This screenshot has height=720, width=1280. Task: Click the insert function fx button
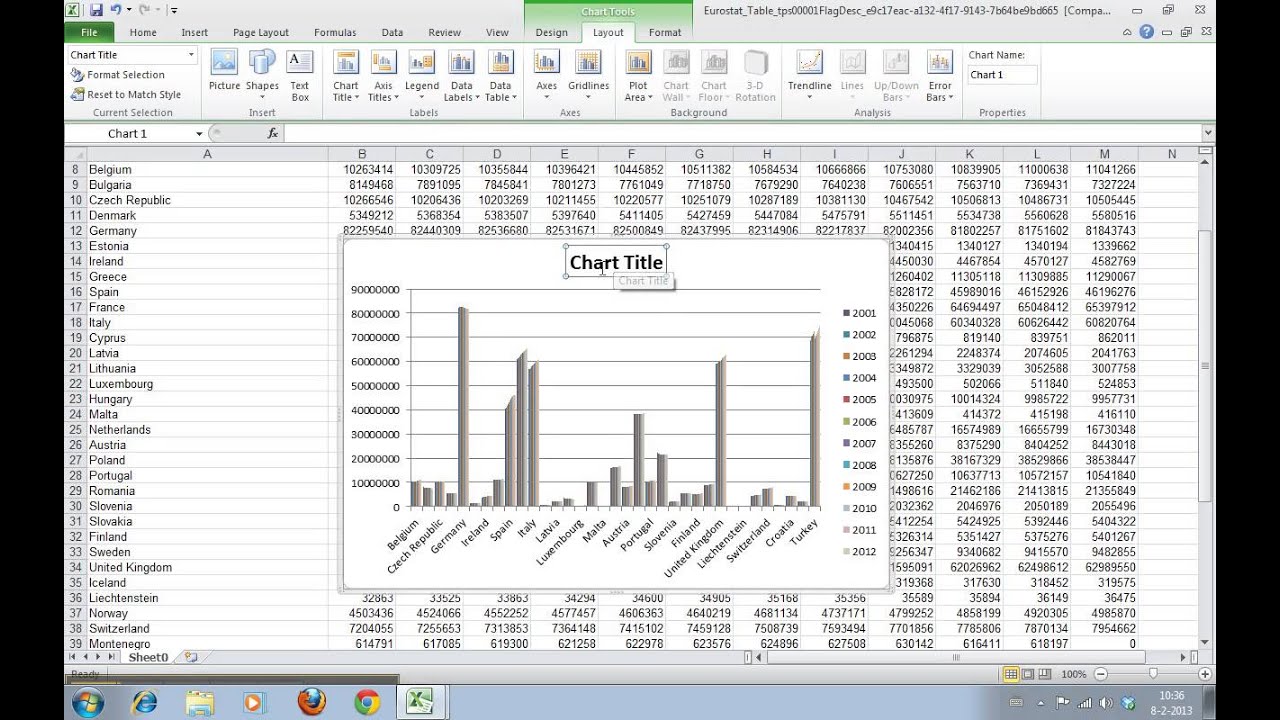tap(272, 133)
